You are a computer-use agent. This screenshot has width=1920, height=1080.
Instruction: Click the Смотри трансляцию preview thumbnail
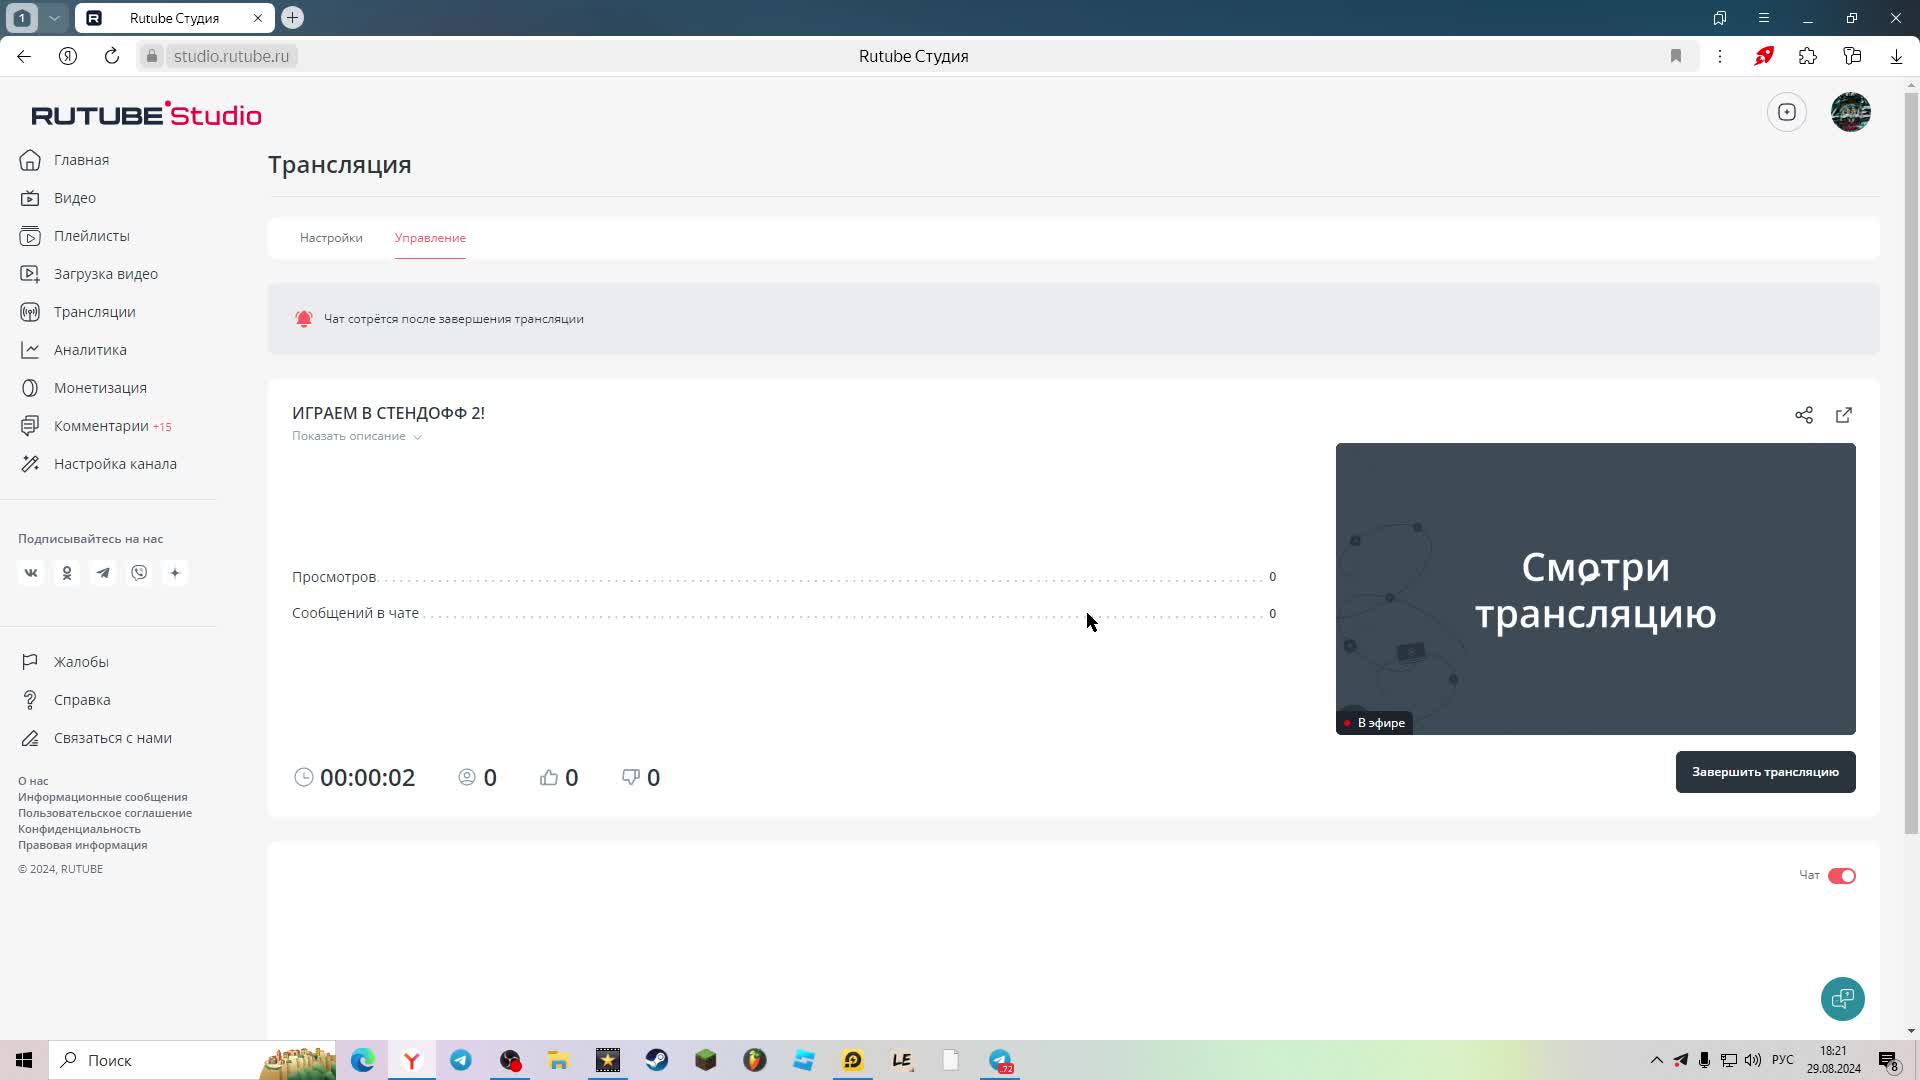tap(1596, 589)
